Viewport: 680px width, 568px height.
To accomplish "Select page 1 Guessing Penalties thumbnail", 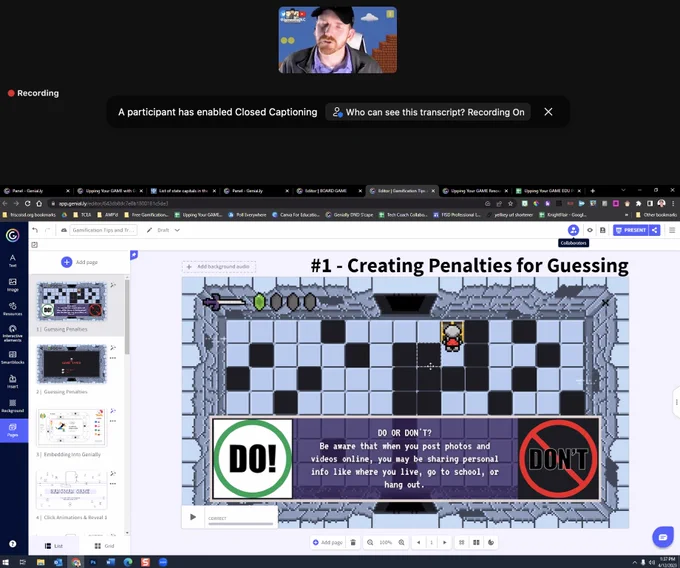I will 72,301.
